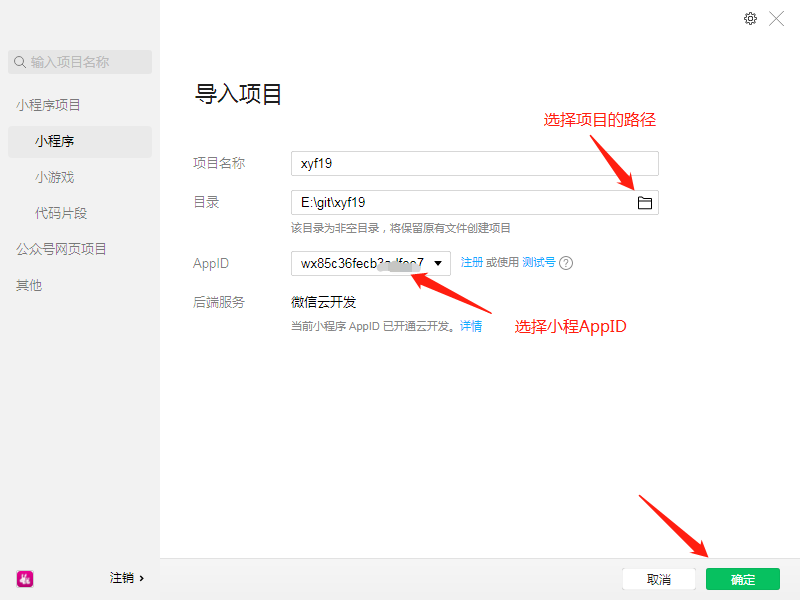Viewport: 800px width, 600px height.
Task: Browse for directory using folder icon
Action: coord(645,203)
